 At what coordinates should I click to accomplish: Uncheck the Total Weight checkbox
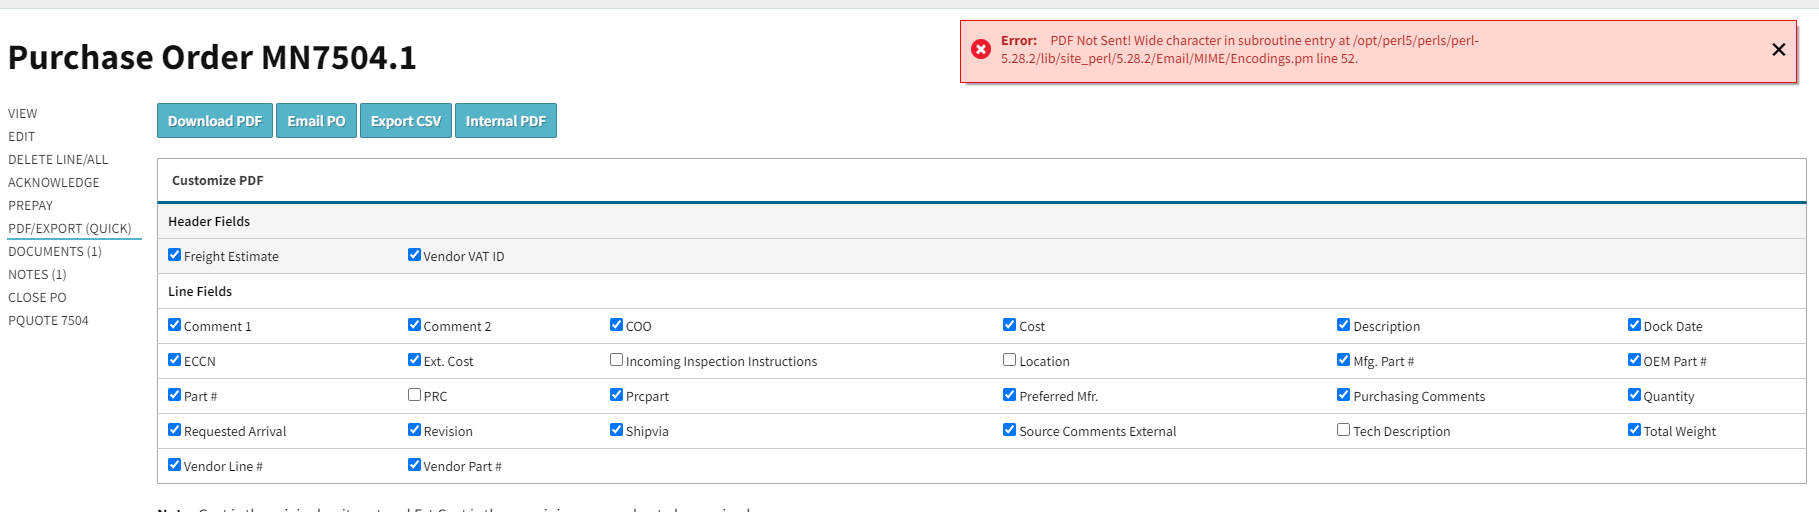[x=1634, y=430]
